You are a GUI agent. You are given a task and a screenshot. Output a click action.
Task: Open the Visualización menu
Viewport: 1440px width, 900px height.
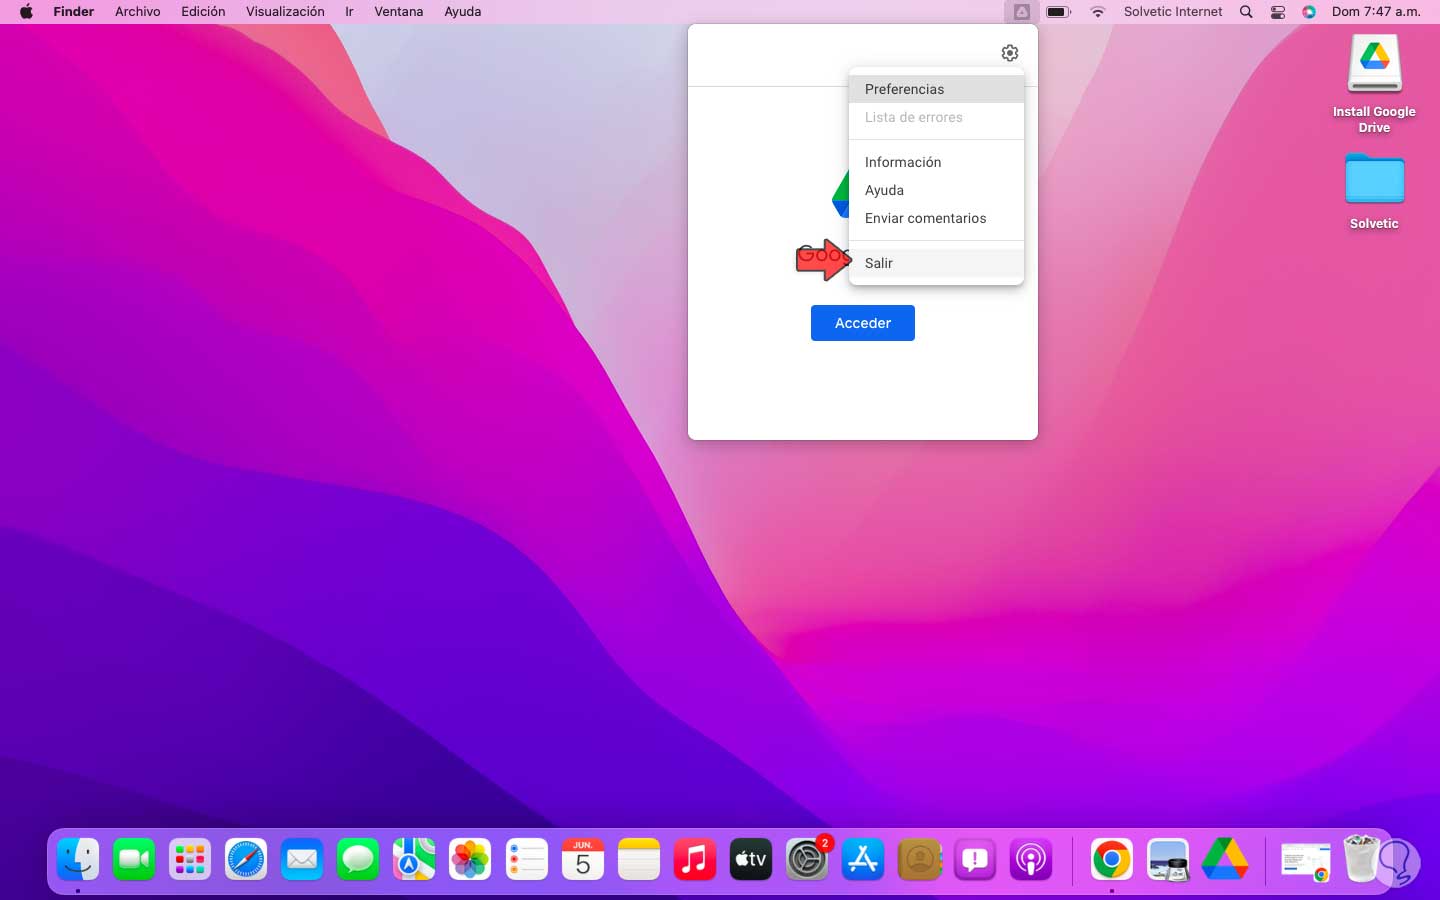click(x=285, y=12)
